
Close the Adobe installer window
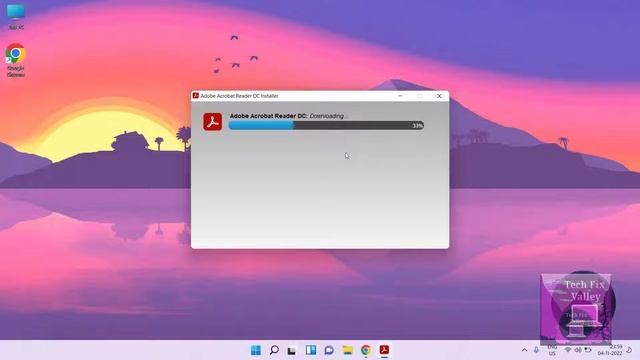[x=439, y=96]
